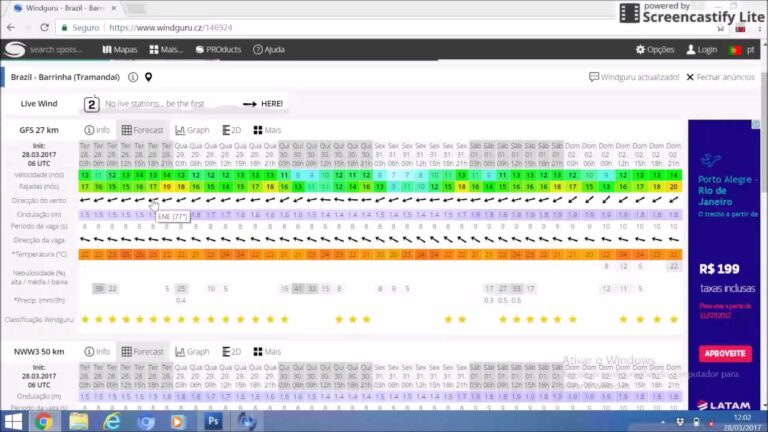The image size is (768, 432).
Task: Click the Velocidade (nós) row label
Action: tap(39, 175)
